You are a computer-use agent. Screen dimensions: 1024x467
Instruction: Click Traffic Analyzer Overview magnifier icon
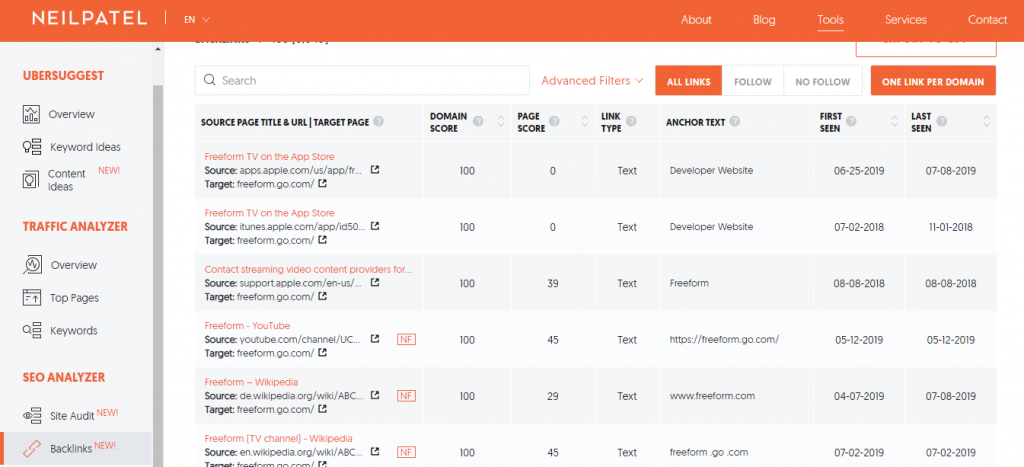[32, 265]
